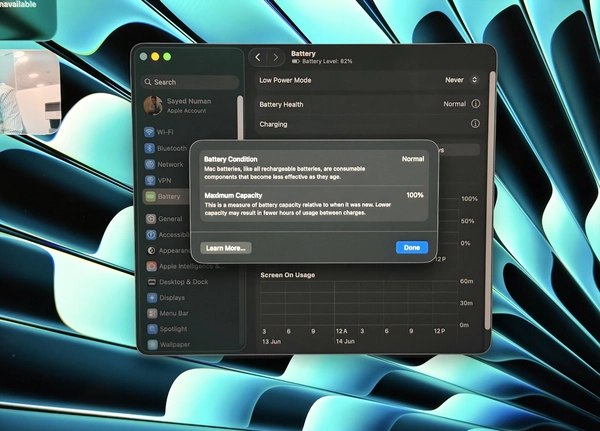600x431 pixels.
Task: Click the Charging info icon
Action: (475, 124)
